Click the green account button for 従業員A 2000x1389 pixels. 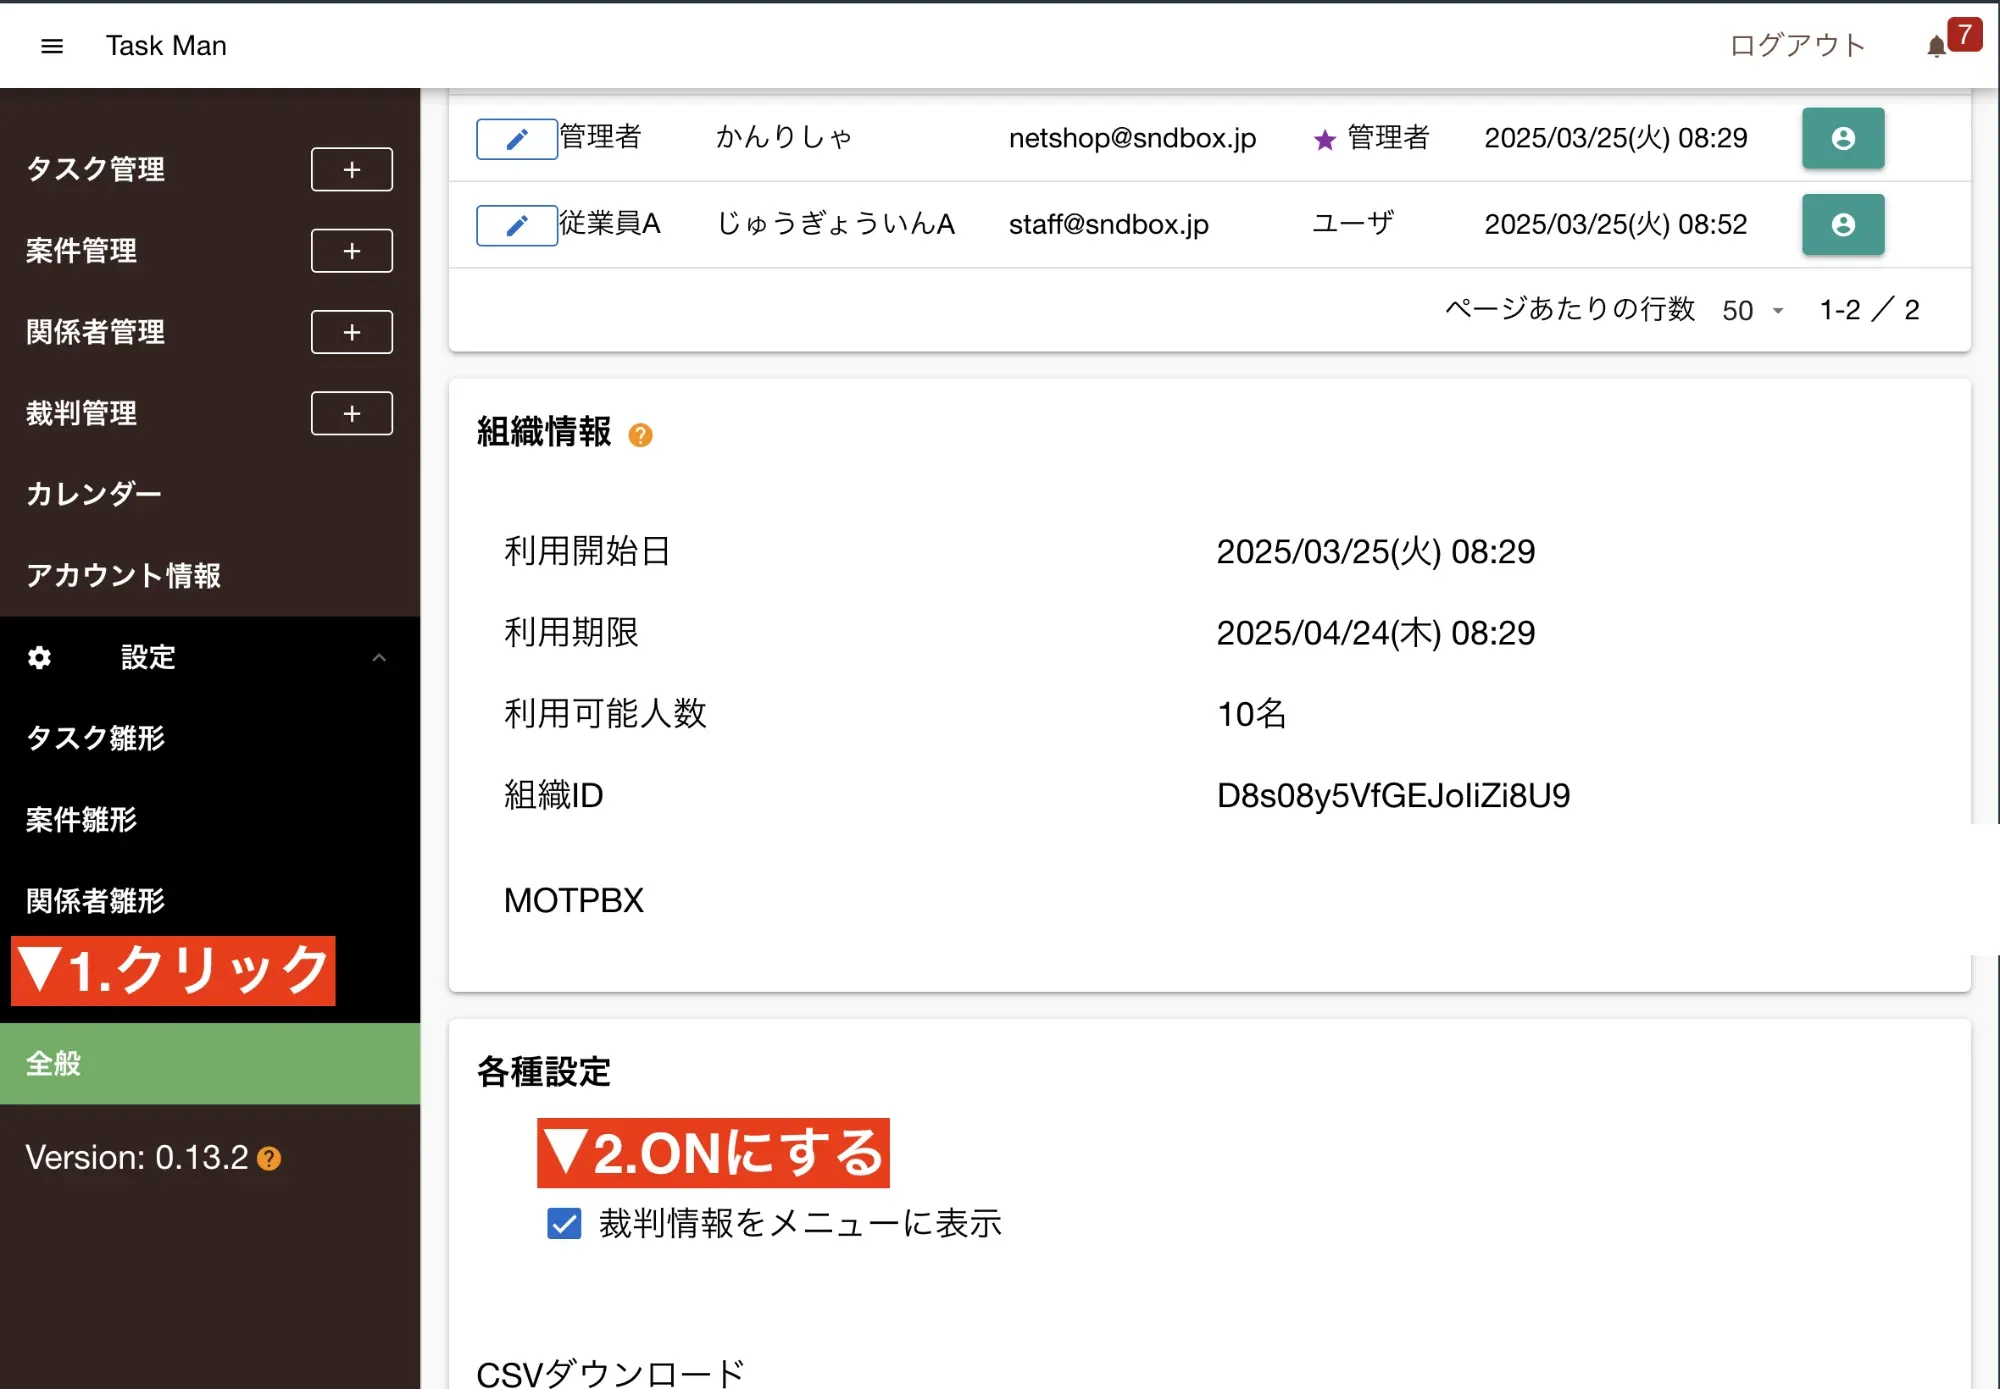click(x=1842, y=225)
